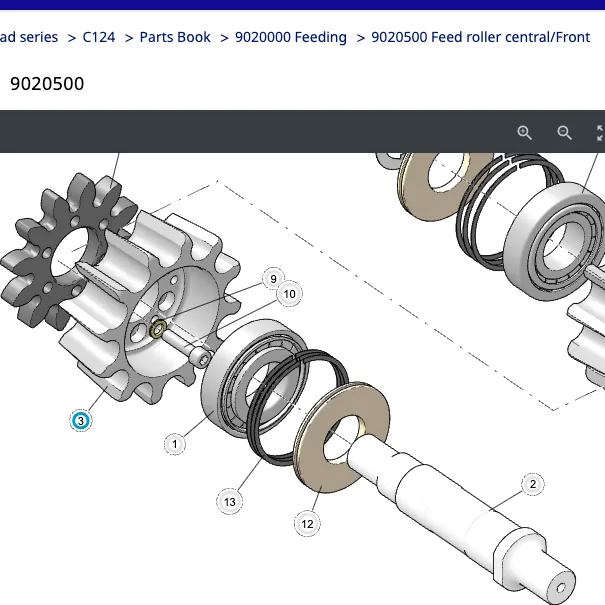This screenshot has width=605, height=605.
Task: Go to Parts Book breadcrumb
Action: click(x=175, y=37)
